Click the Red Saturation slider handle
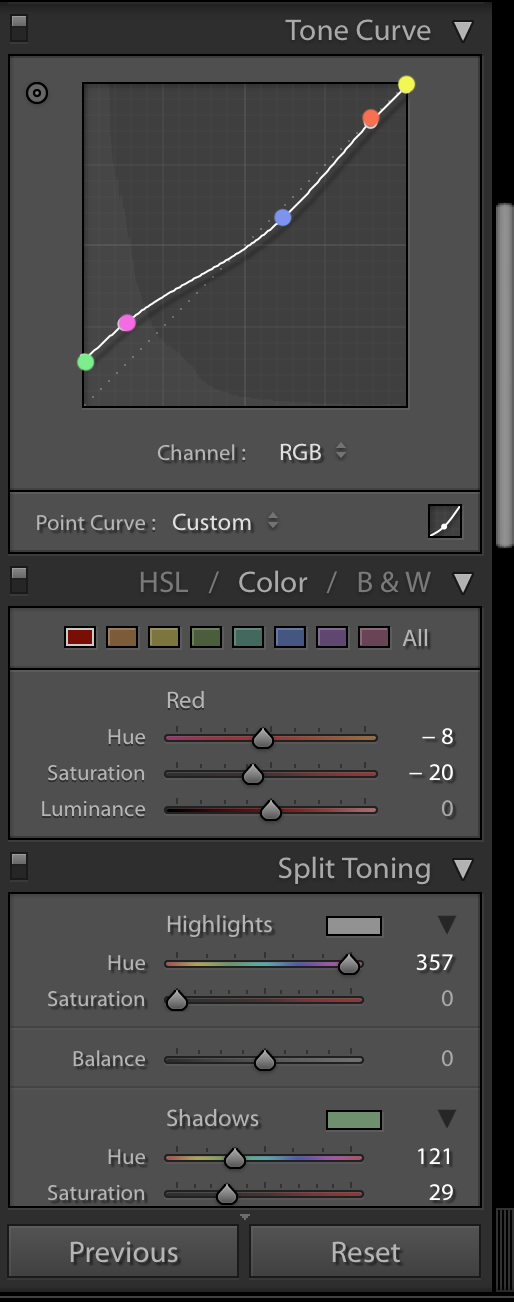The height and width of the screenshot is (1302, 514). [x=253, y=774]
